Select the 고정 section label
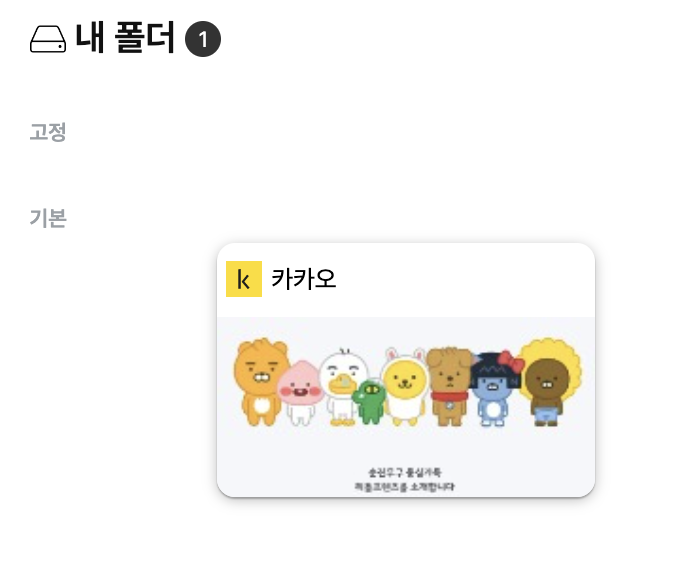The width and height of the screenshot is (674, 574). pyautogui.click(x=48, y=132)
